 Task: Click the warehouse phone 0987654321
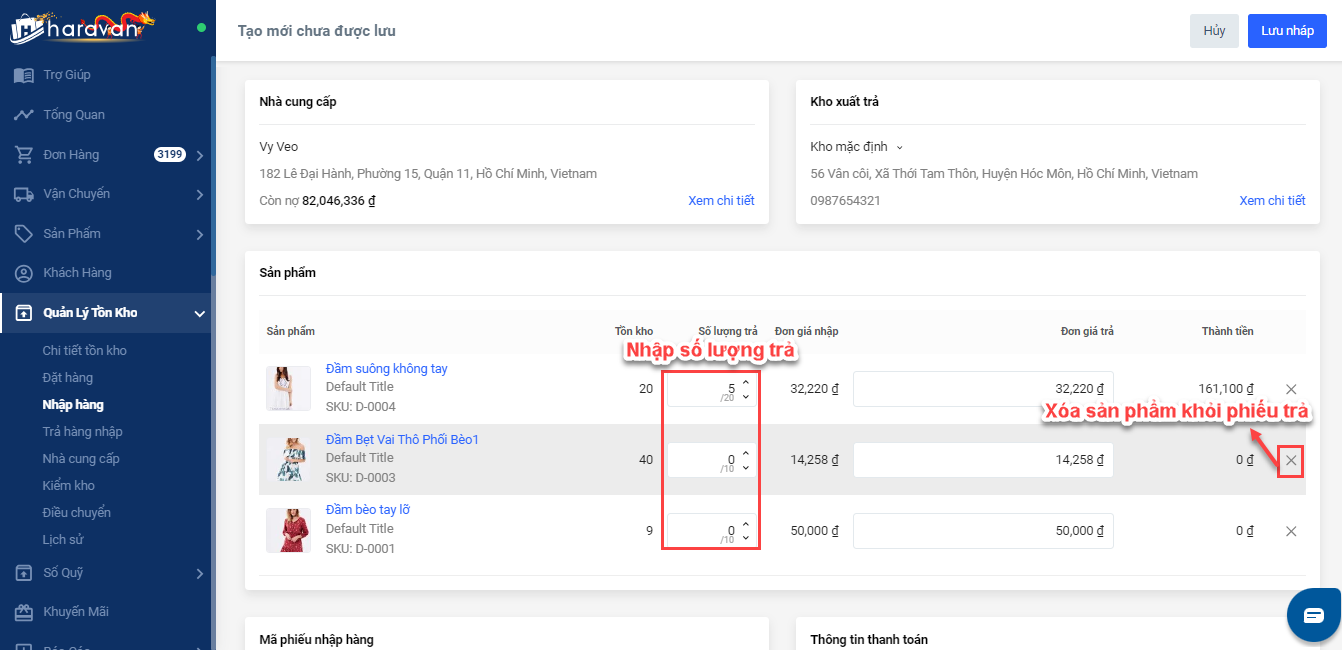(x=845, y=201)
